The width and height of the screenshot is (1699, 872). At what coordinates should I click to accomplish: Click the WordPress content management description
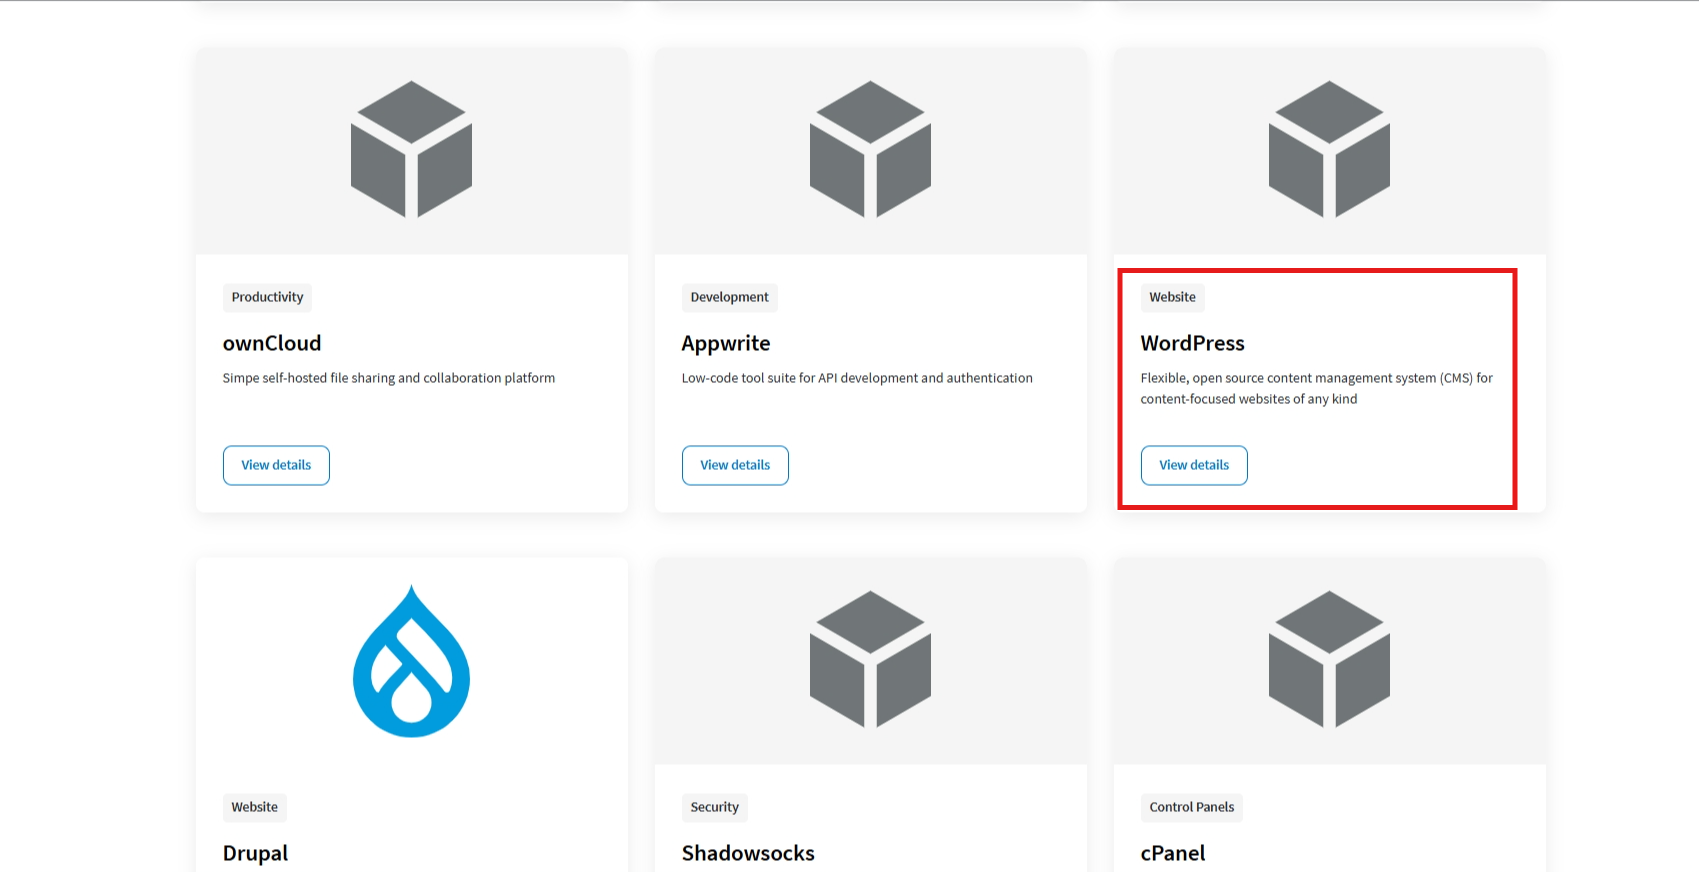(1316, 388)
